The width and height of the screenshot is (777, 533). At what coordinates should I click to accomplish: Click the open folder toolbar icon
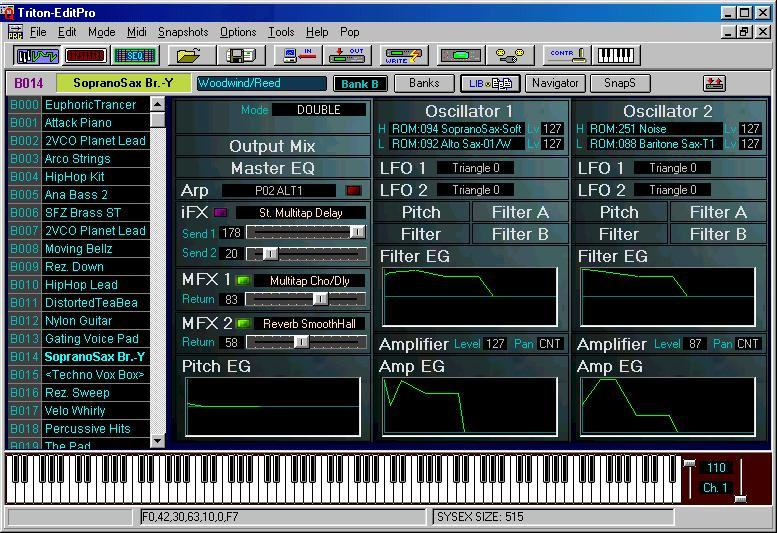[x=191, y=55]
